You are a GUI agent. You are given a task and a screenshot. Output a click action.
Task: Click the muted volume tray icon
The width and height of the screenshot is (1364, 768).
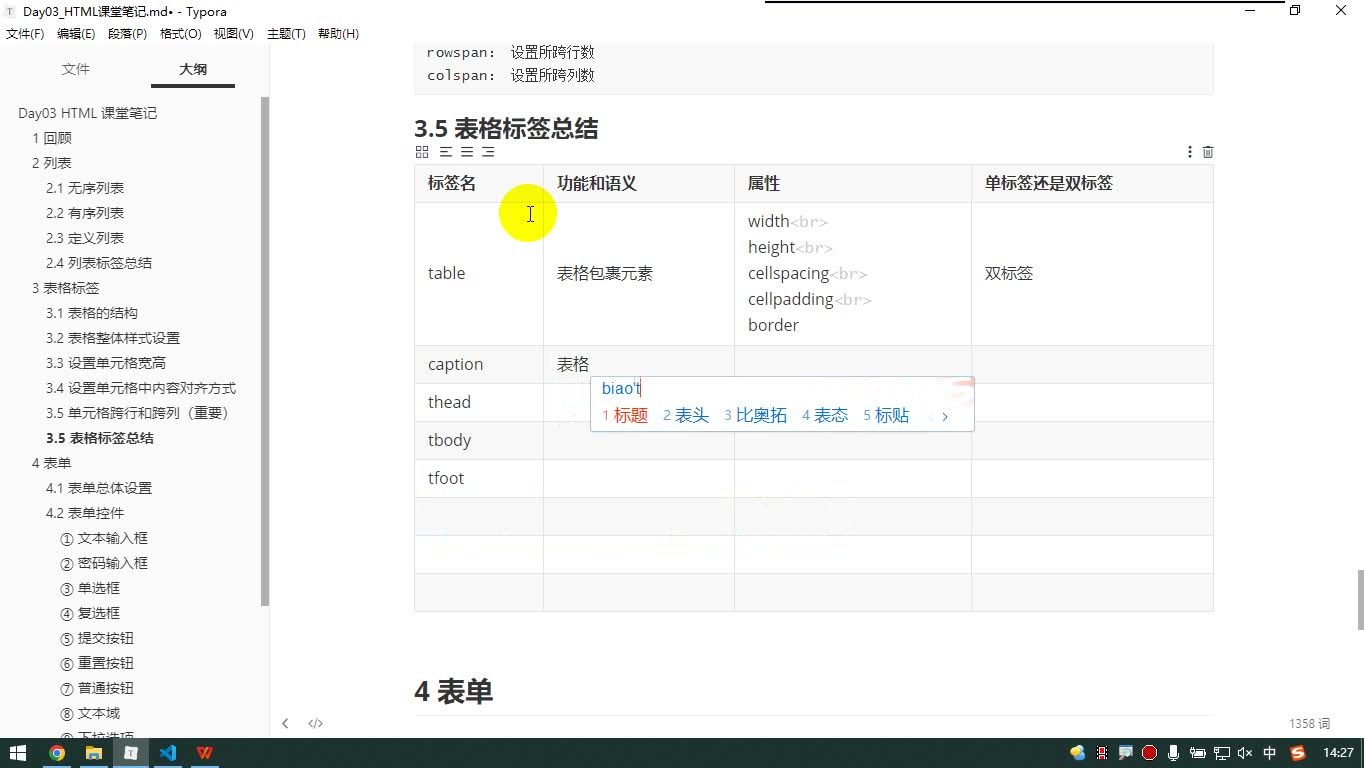pos(1245,753)
